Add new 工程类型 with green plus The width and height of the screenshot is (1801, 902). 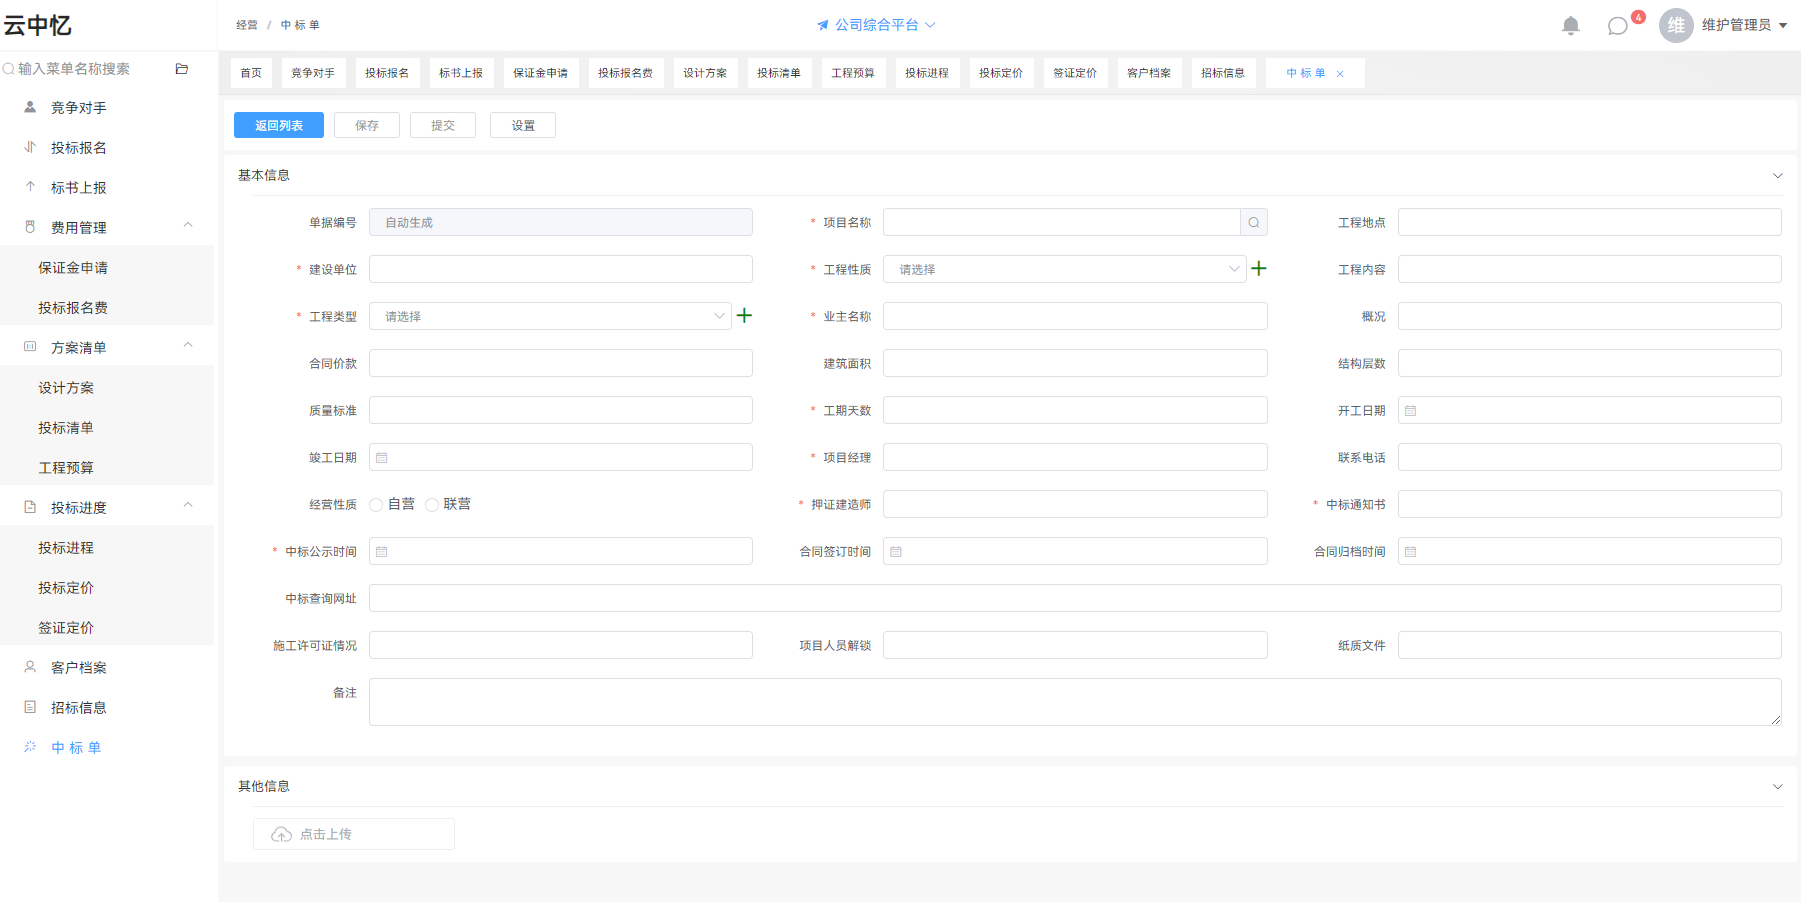click(744, 315)
